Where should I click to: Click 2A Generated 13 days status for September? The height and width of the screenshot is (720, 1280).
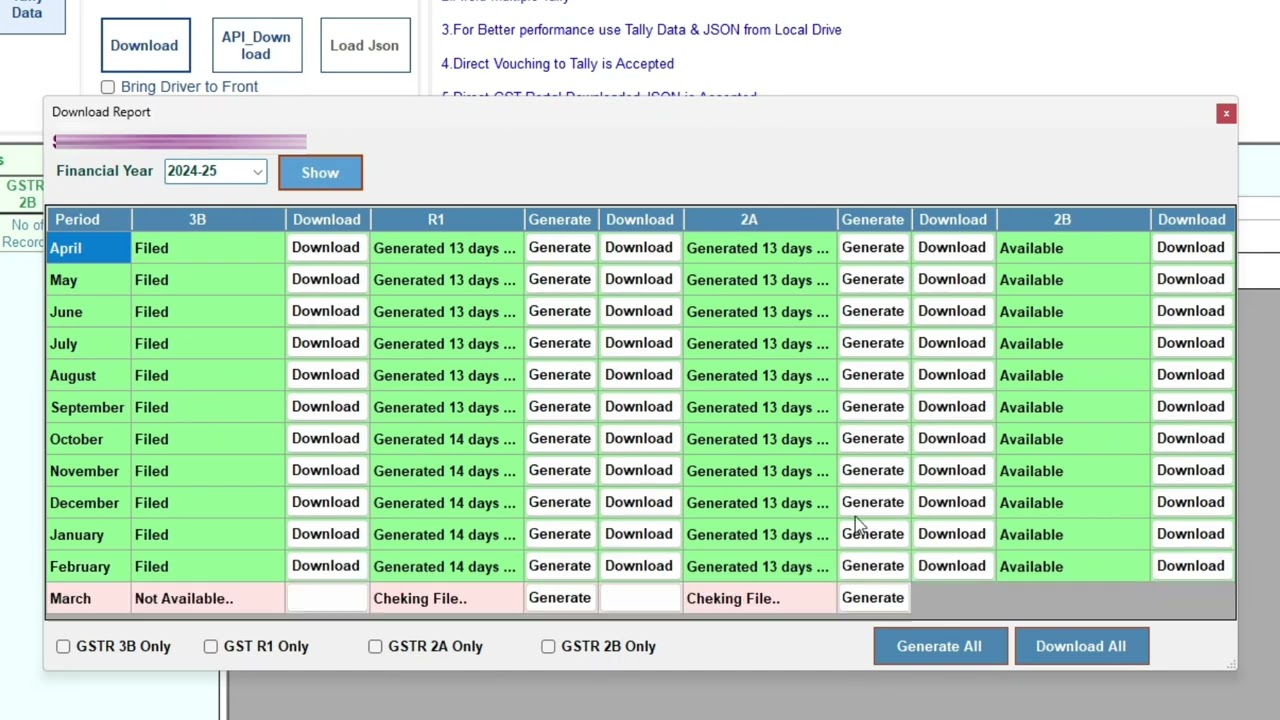758,407
